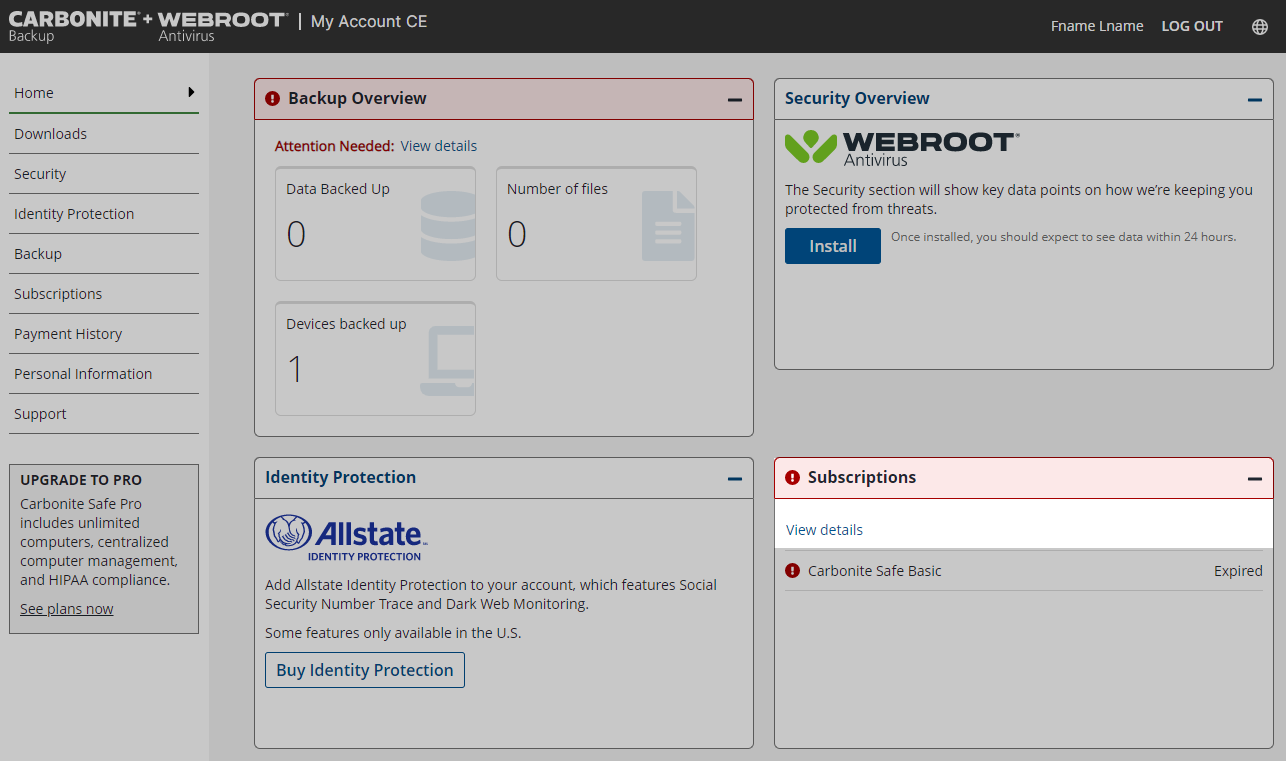The width and height of the screenshot is (1286, 761).
Task: Click the Allstate Identity Protection logo
Action: click(x=346, y=537)
